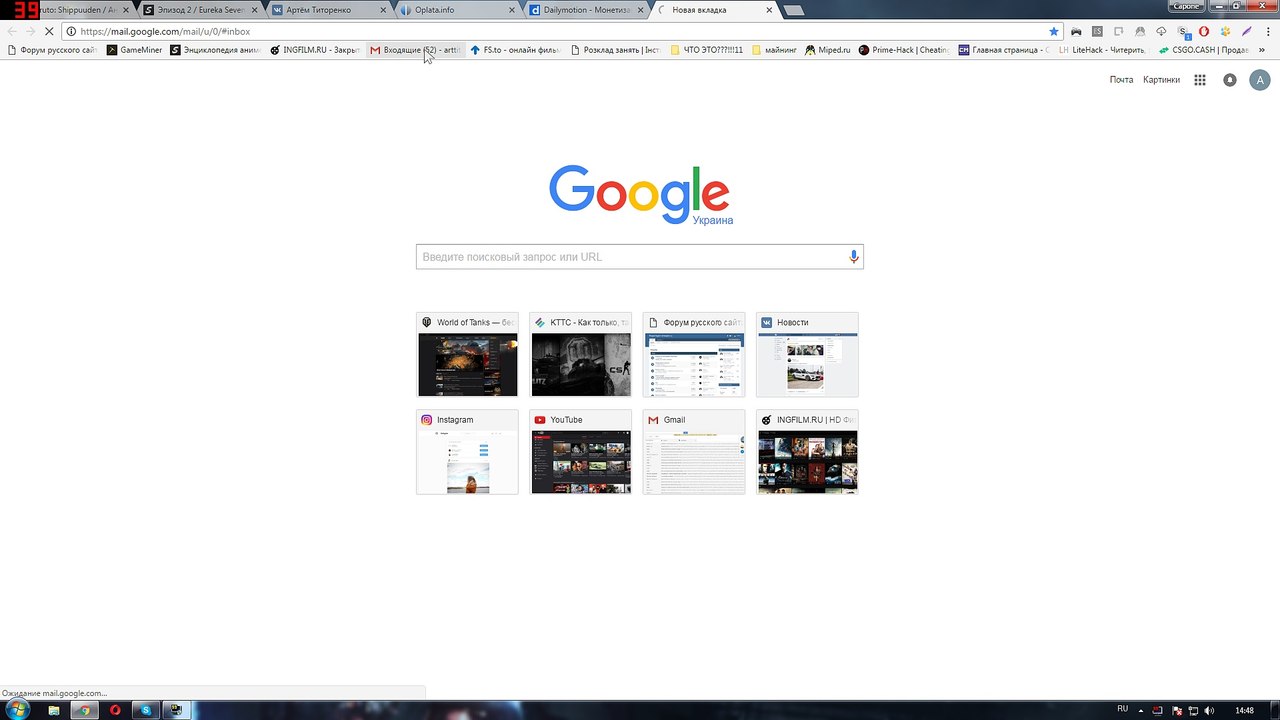This screenshot has height=720, width=1280.
Task: Open the Входящие Gmail bookmark
Action: (x=415, y=49)
